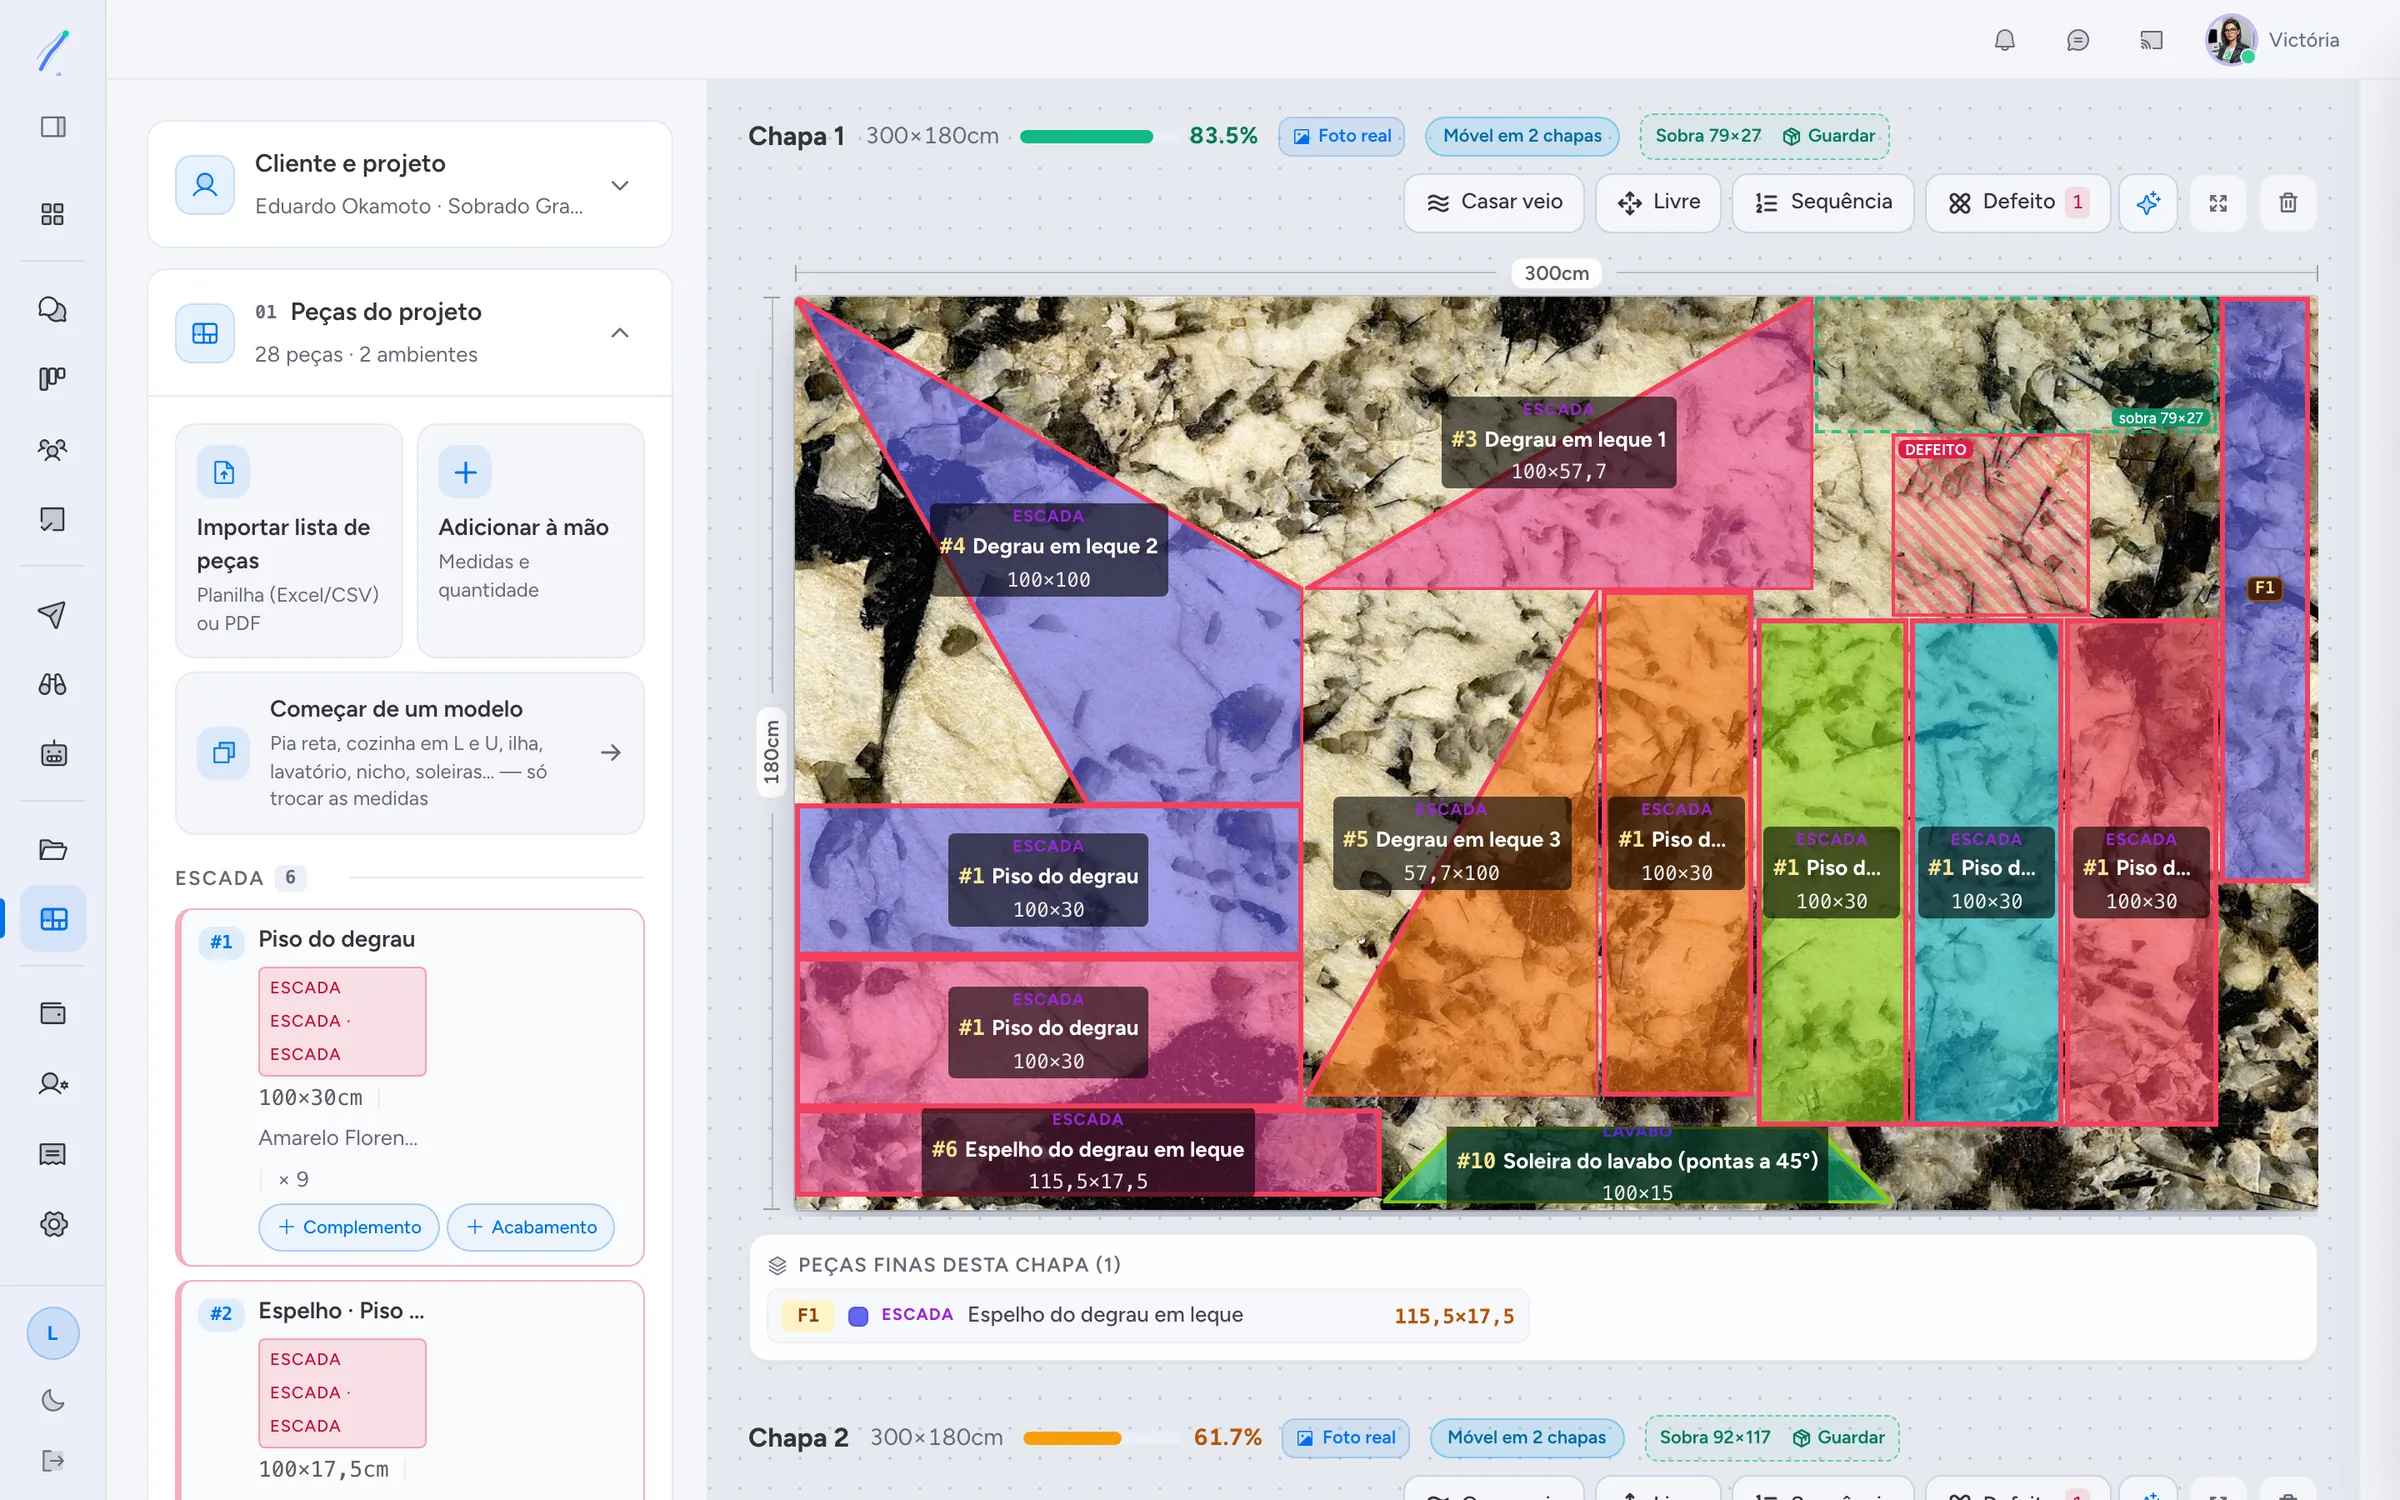This screenshot has width=2400, height=1500.
Task: Select F1 Espelho do degrau em leque row
Action: tap(1148, 1315)
